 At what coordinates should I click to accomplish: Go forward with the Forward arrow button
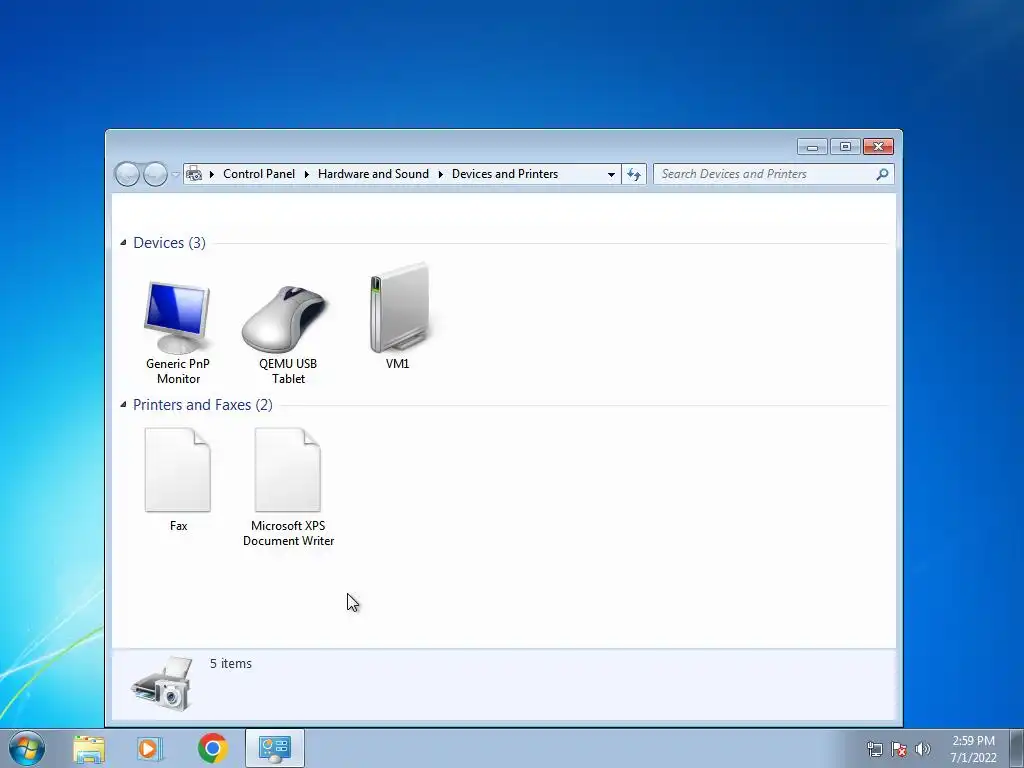click(x=155, y=174)
